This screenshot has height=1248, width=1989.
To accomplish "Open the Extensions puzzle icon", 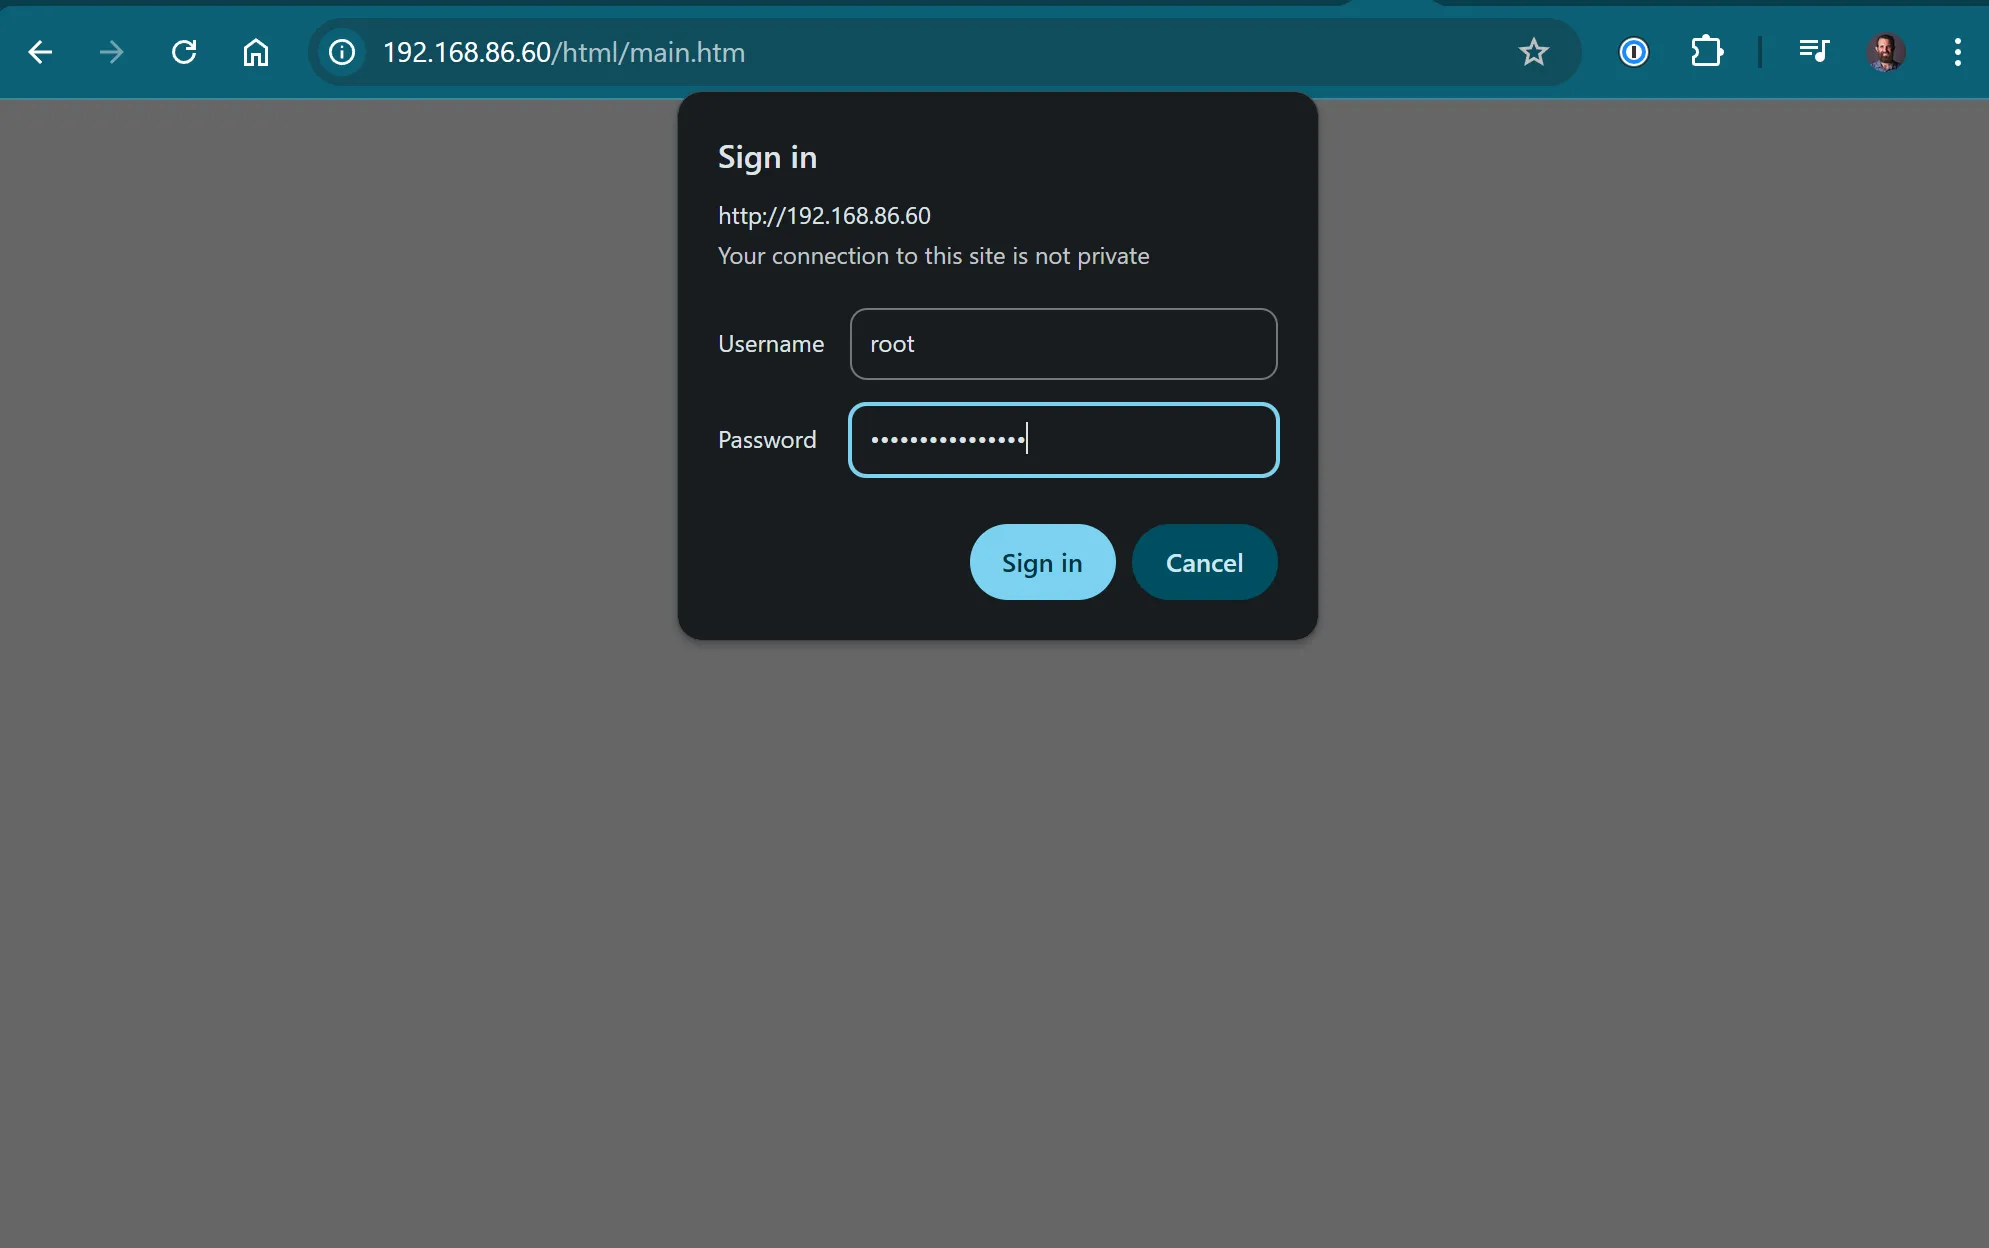I will 1707,52.
